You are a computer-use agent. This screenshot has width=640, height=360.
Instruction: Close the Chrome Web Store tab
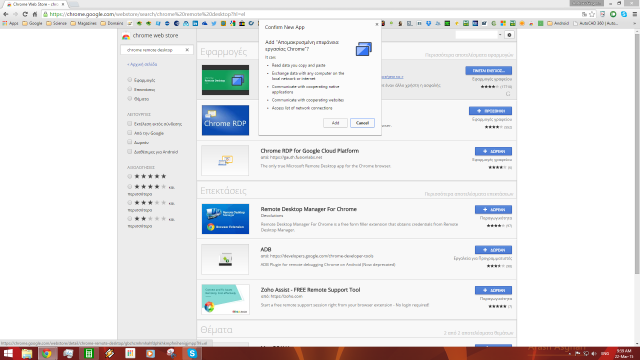tap(63, 4)
